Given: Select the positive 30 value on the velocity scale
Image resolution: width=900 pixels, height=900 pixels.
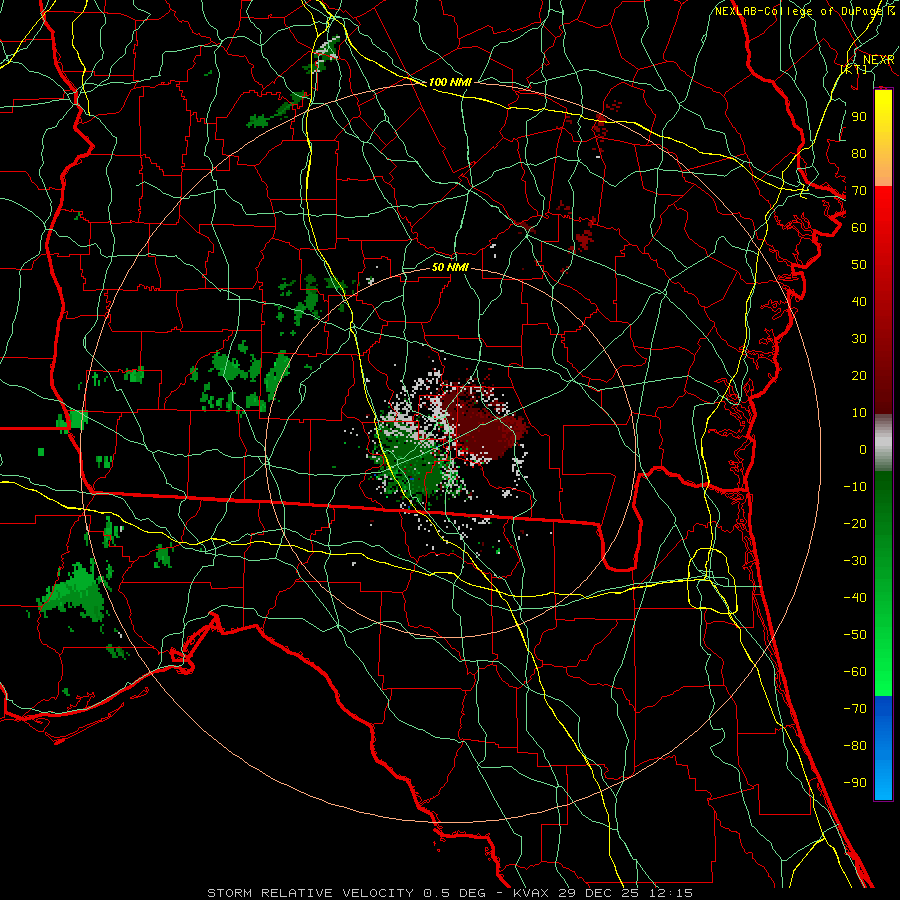Looking at the screenshot, I should 859,339.
